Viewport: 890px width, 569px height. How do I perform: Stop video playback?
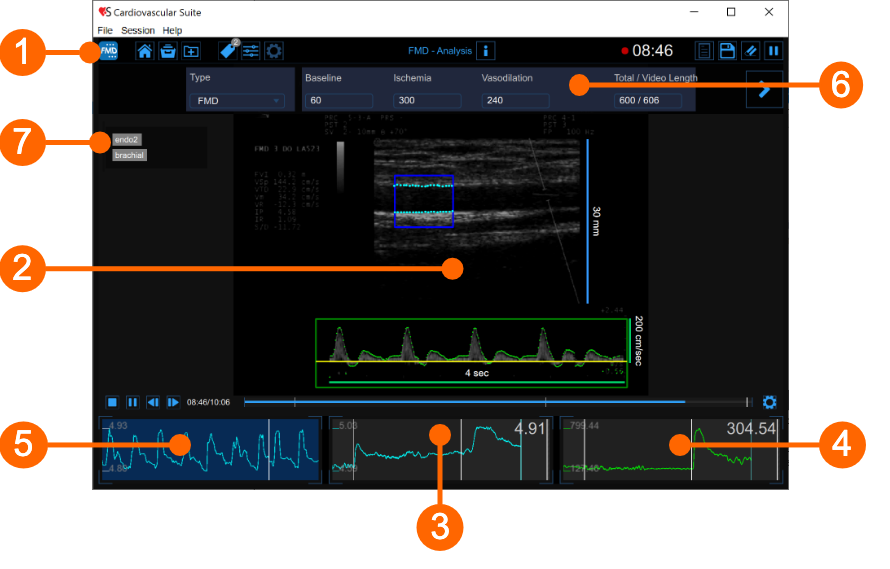113,402
